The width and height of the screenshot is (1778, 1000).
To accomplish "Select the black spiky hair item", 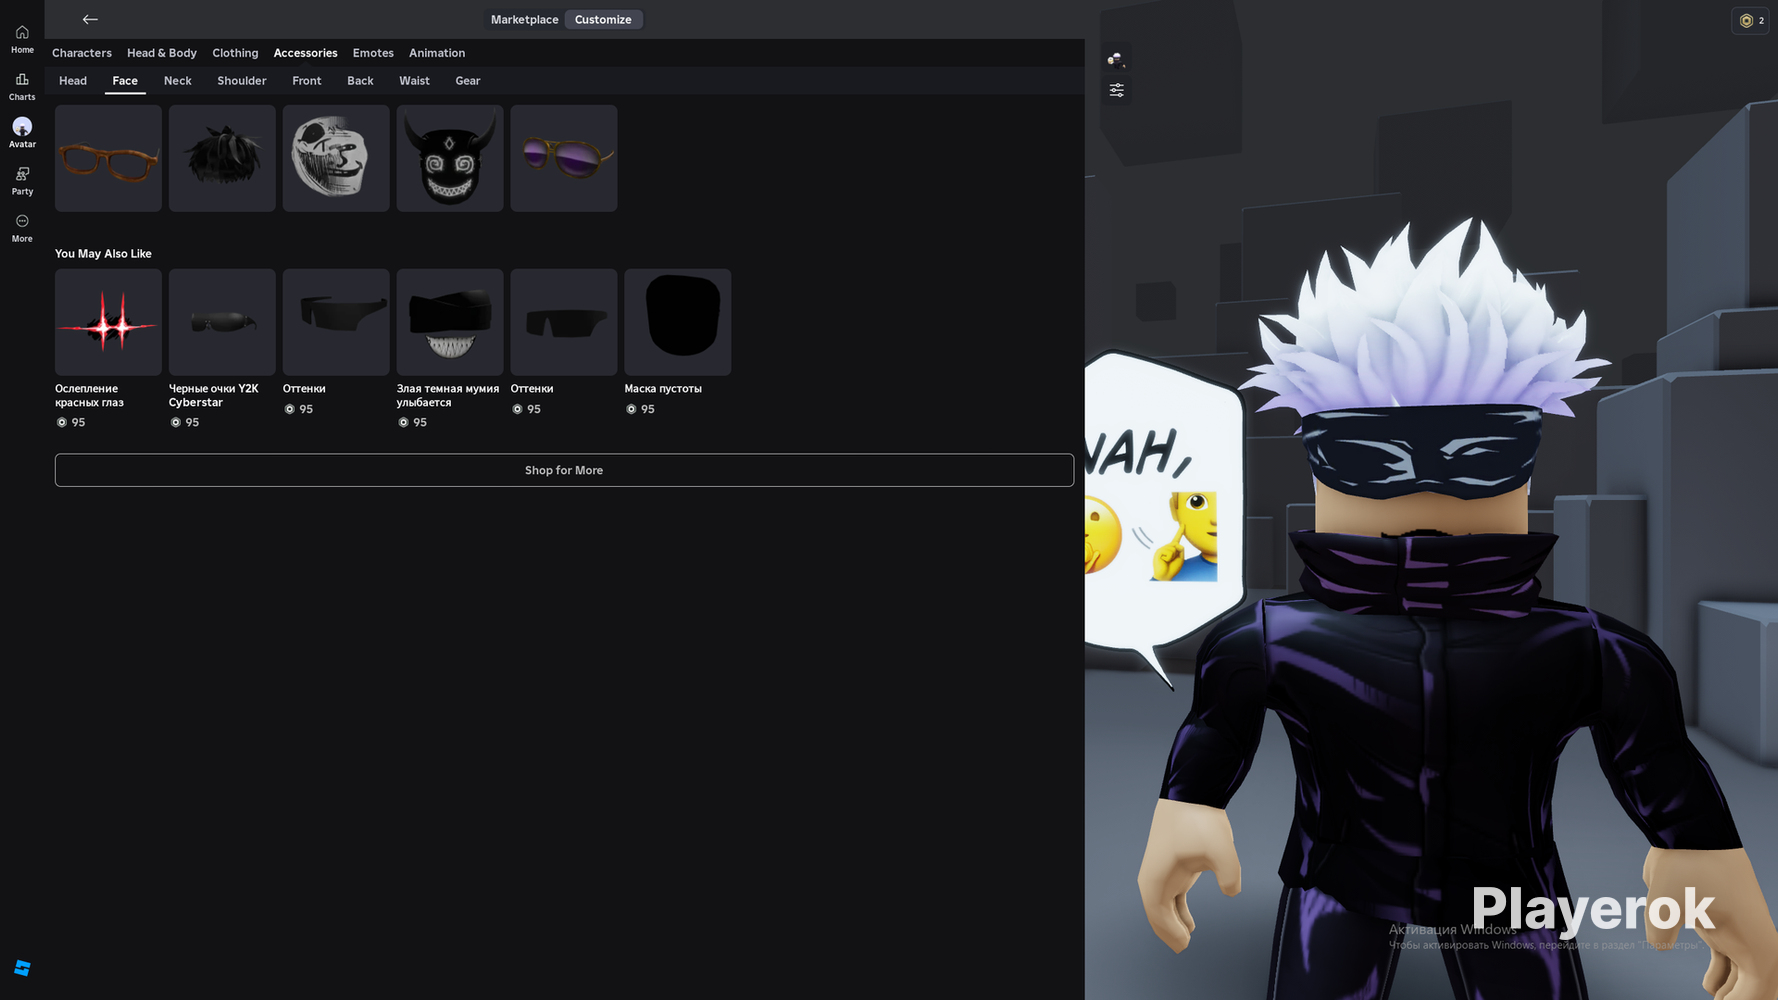I will [x=222, y=158].
